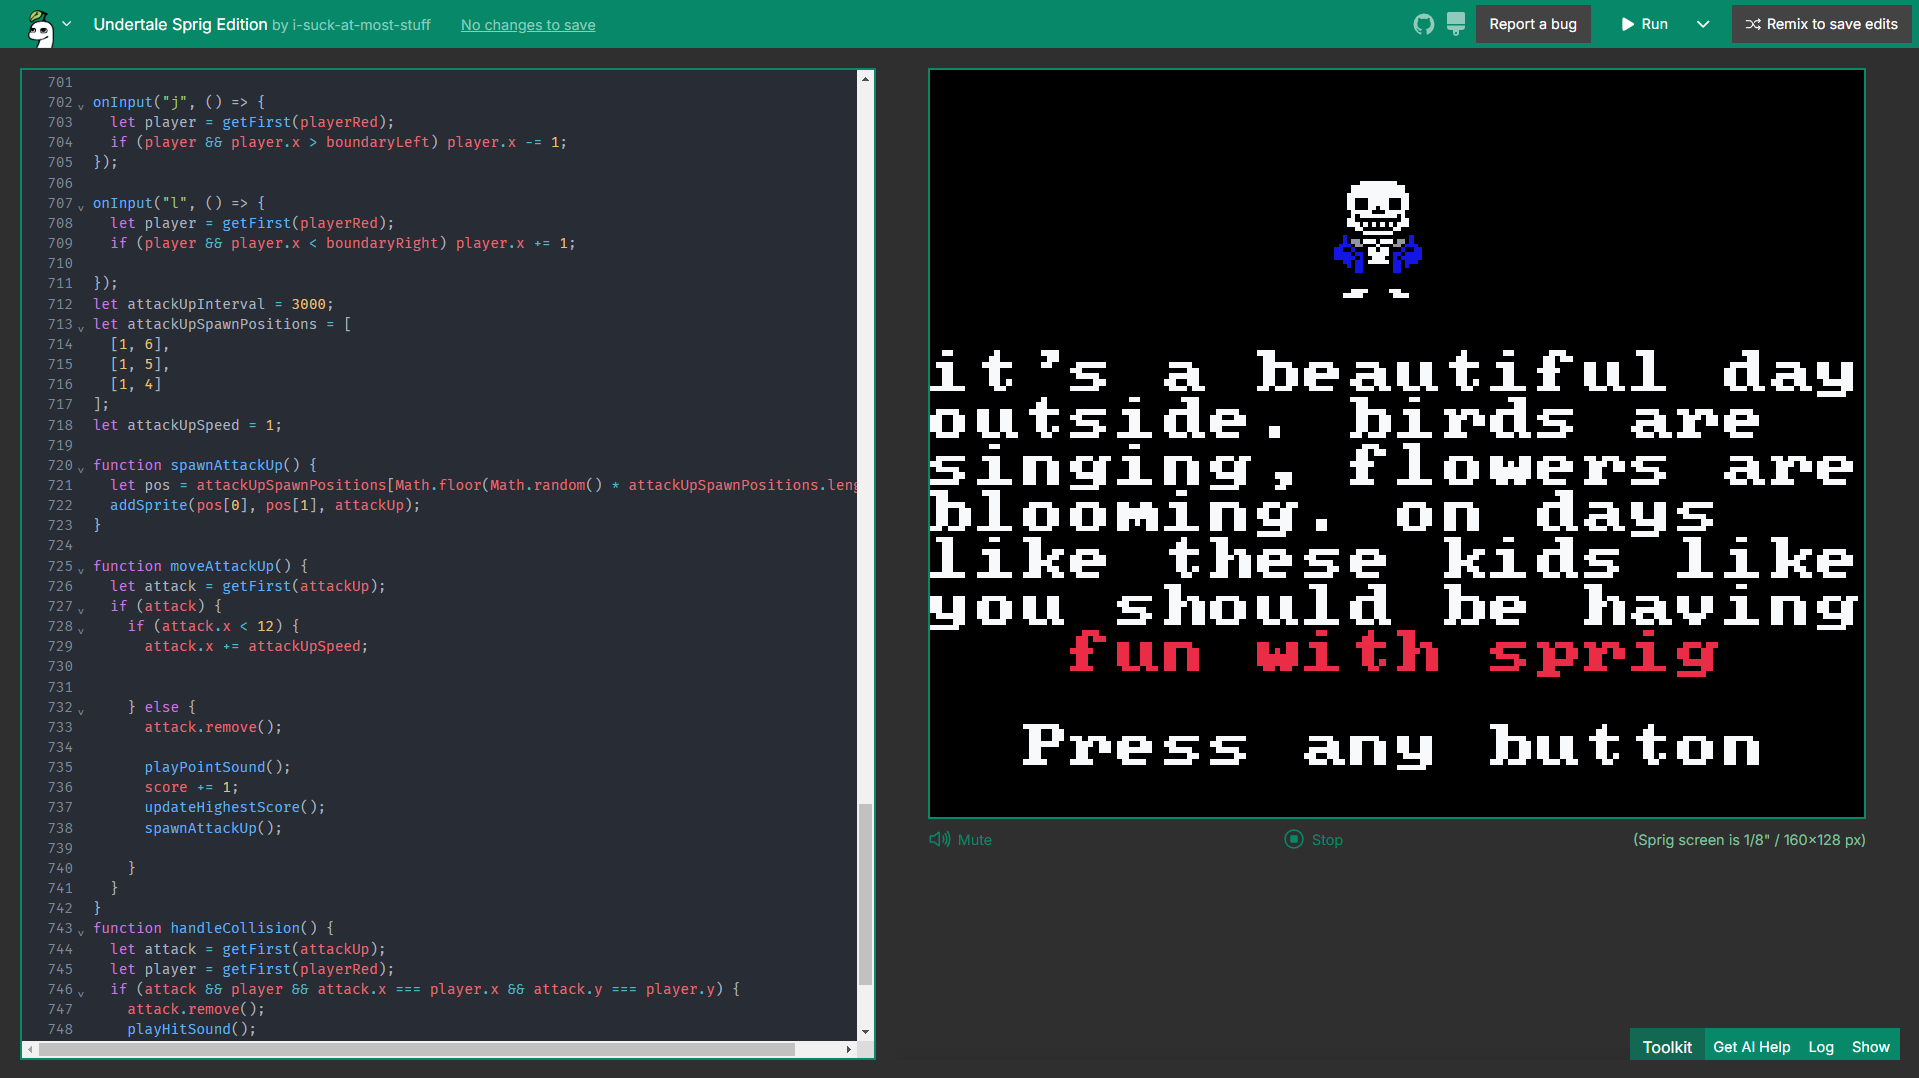Collapse the fold at line 707
This screenshot has width=1919, height=1078.
pos(81,205)
